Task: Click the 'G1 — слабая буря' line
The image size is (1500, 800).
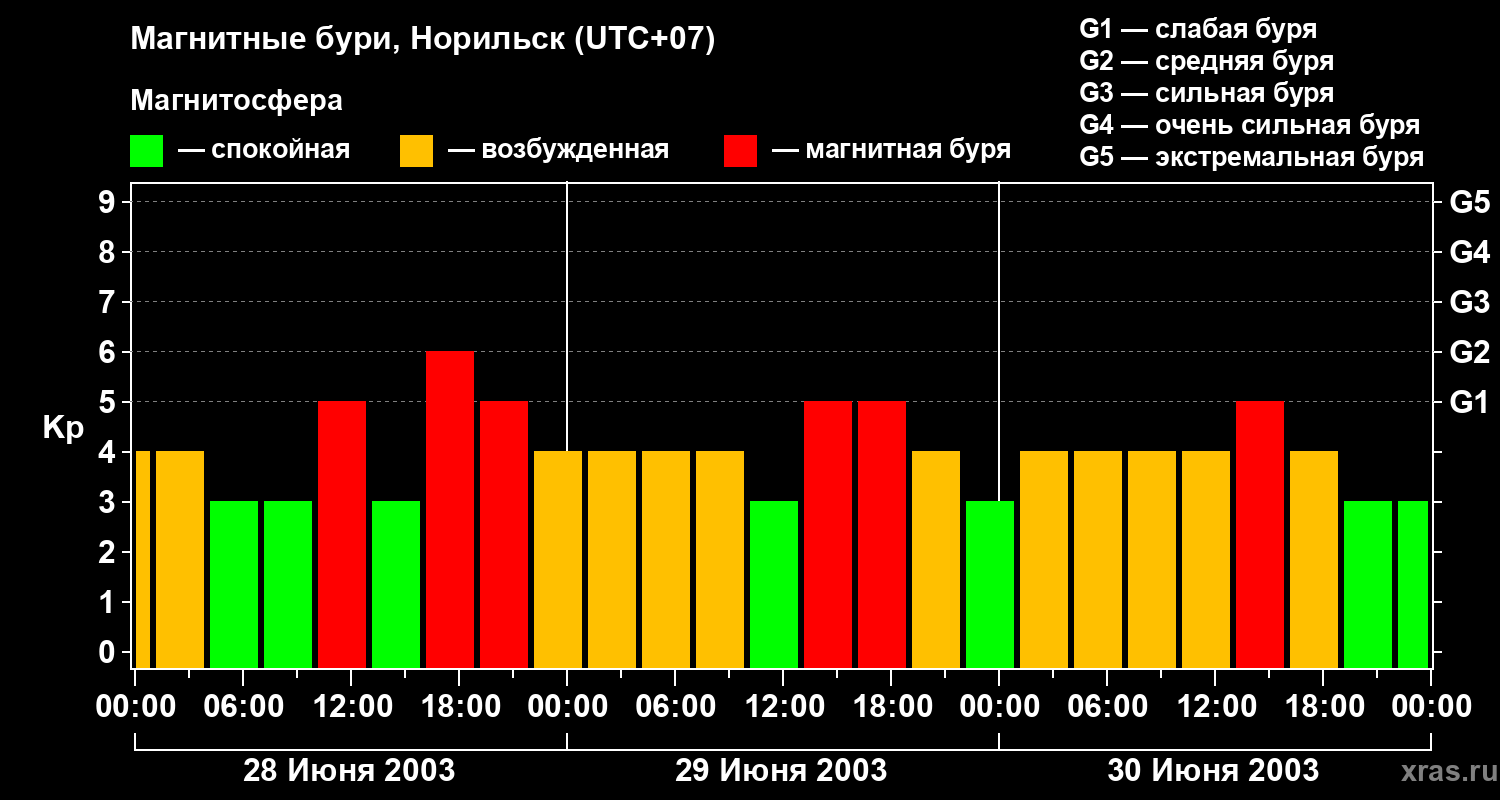Action: (1198, 29)
